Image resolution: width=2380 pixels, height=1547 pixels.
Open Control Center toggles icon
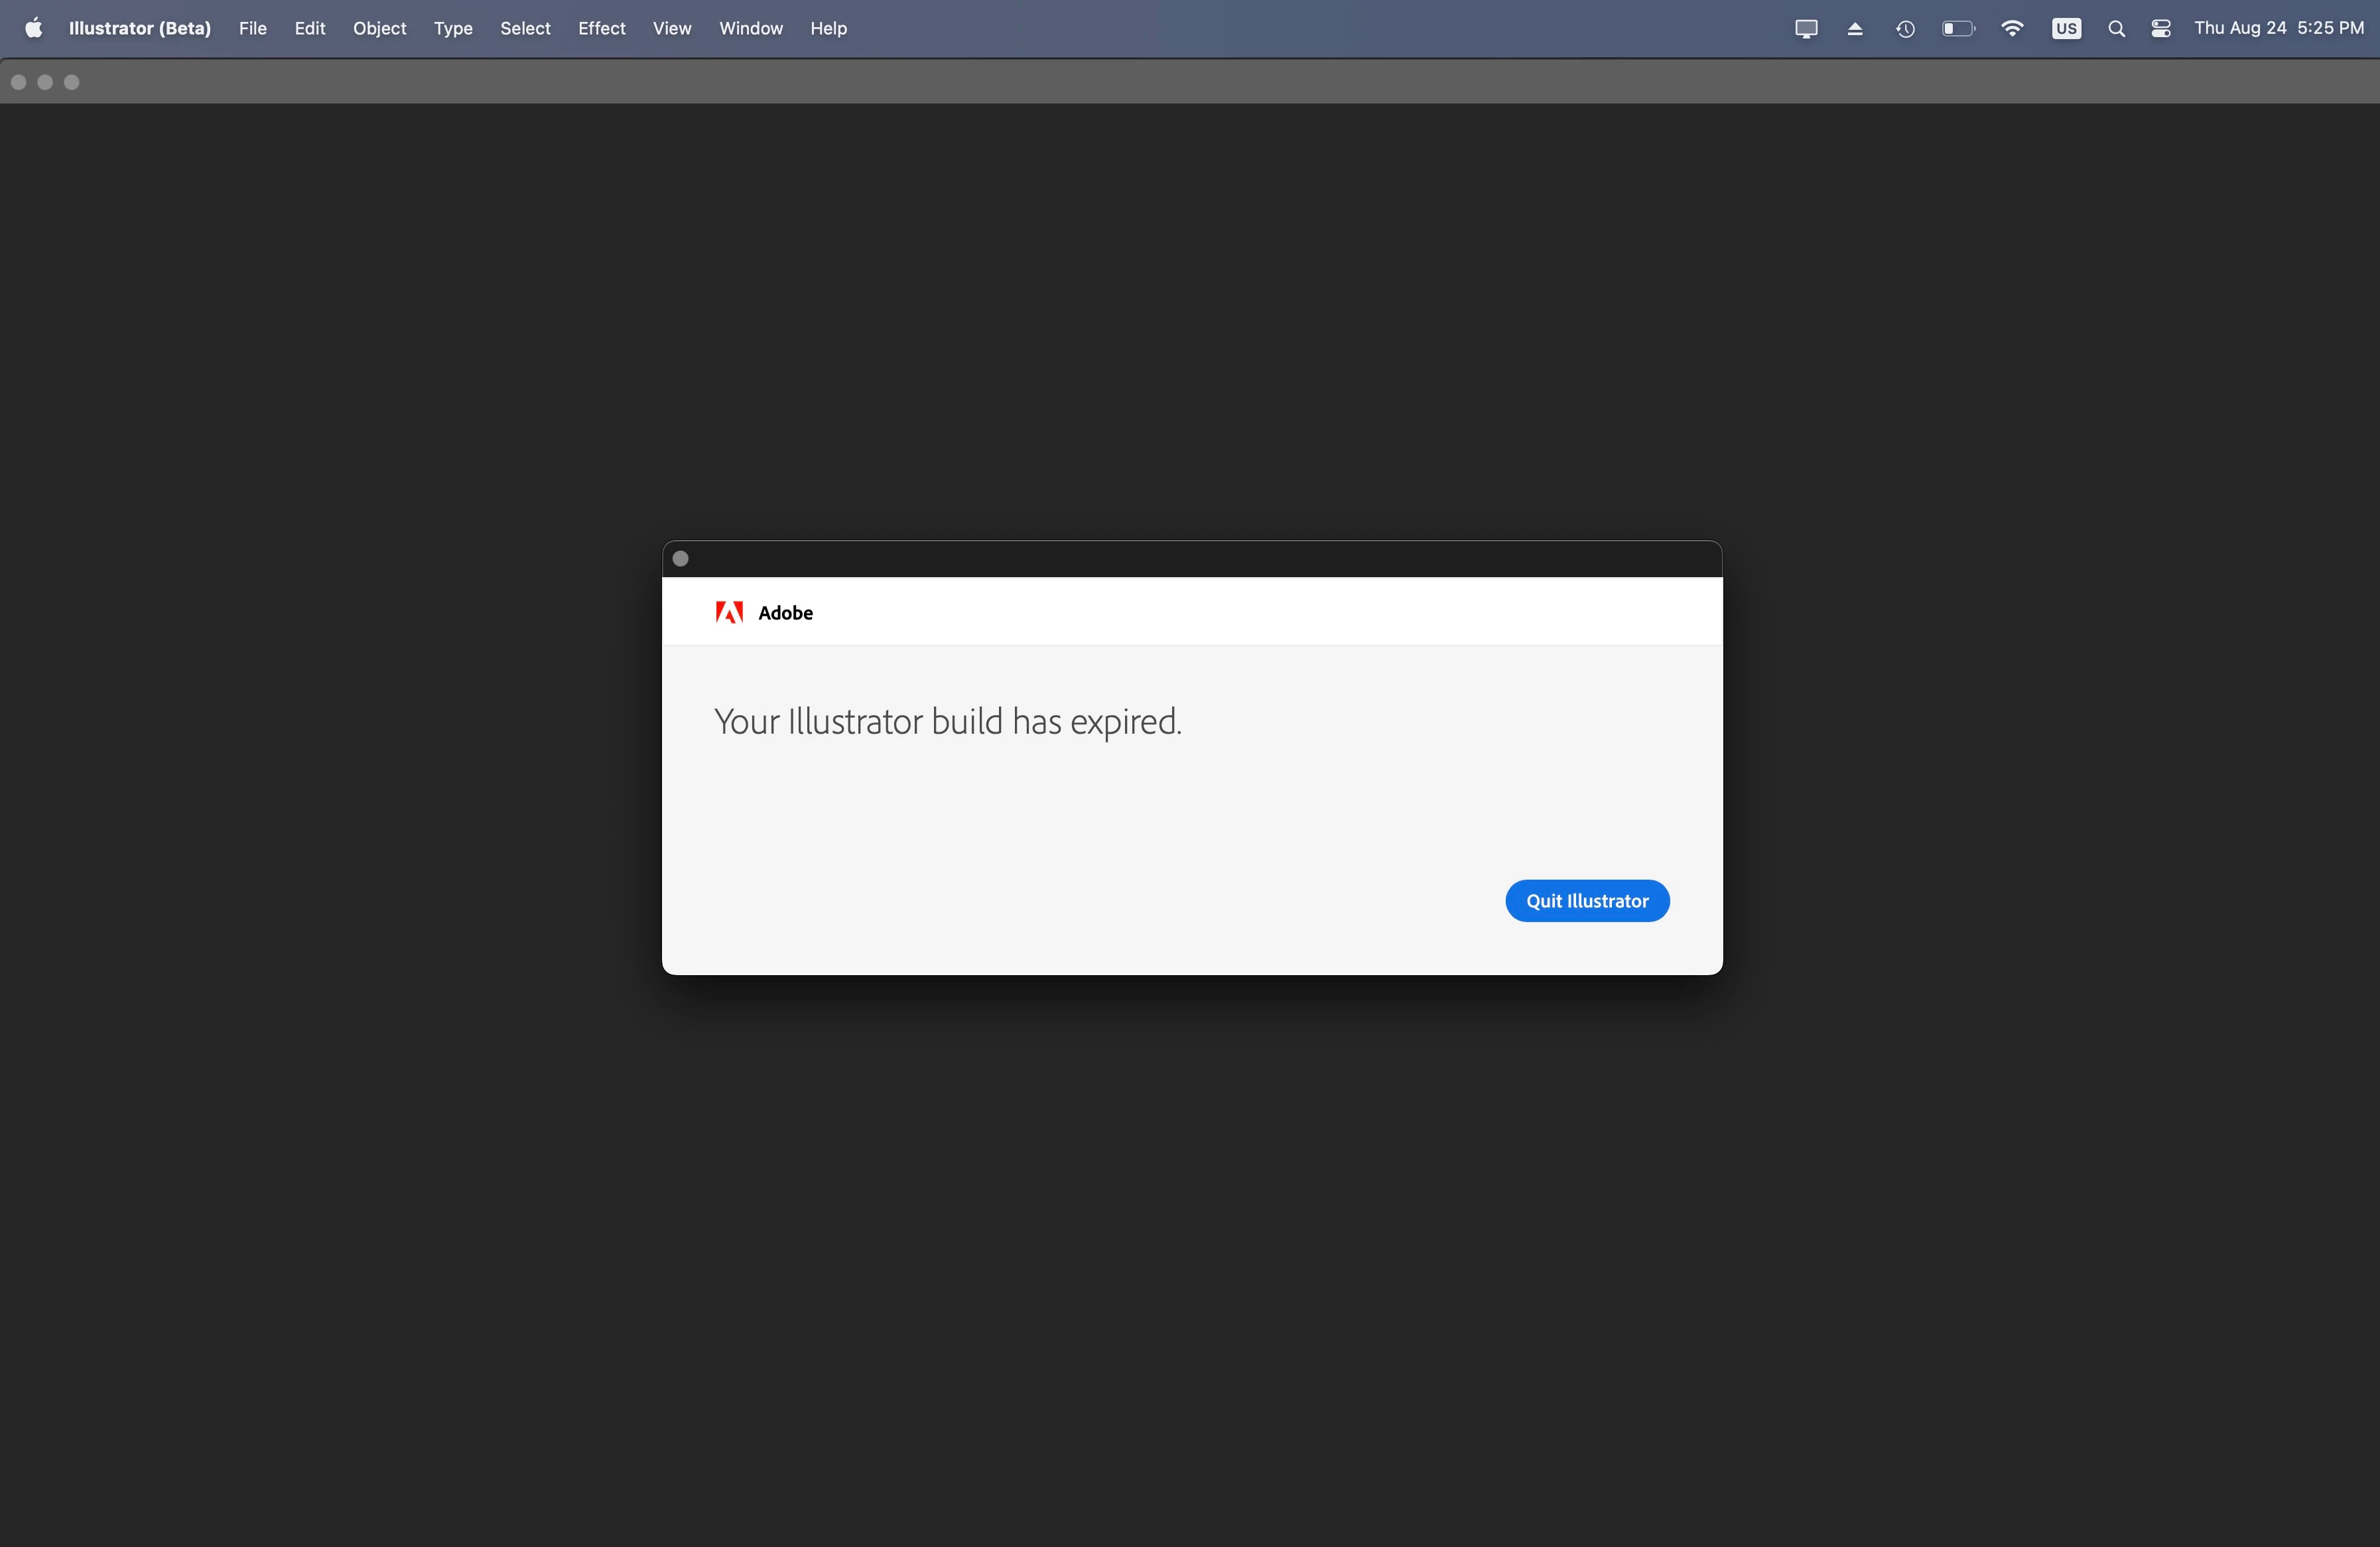point(2161,29)
